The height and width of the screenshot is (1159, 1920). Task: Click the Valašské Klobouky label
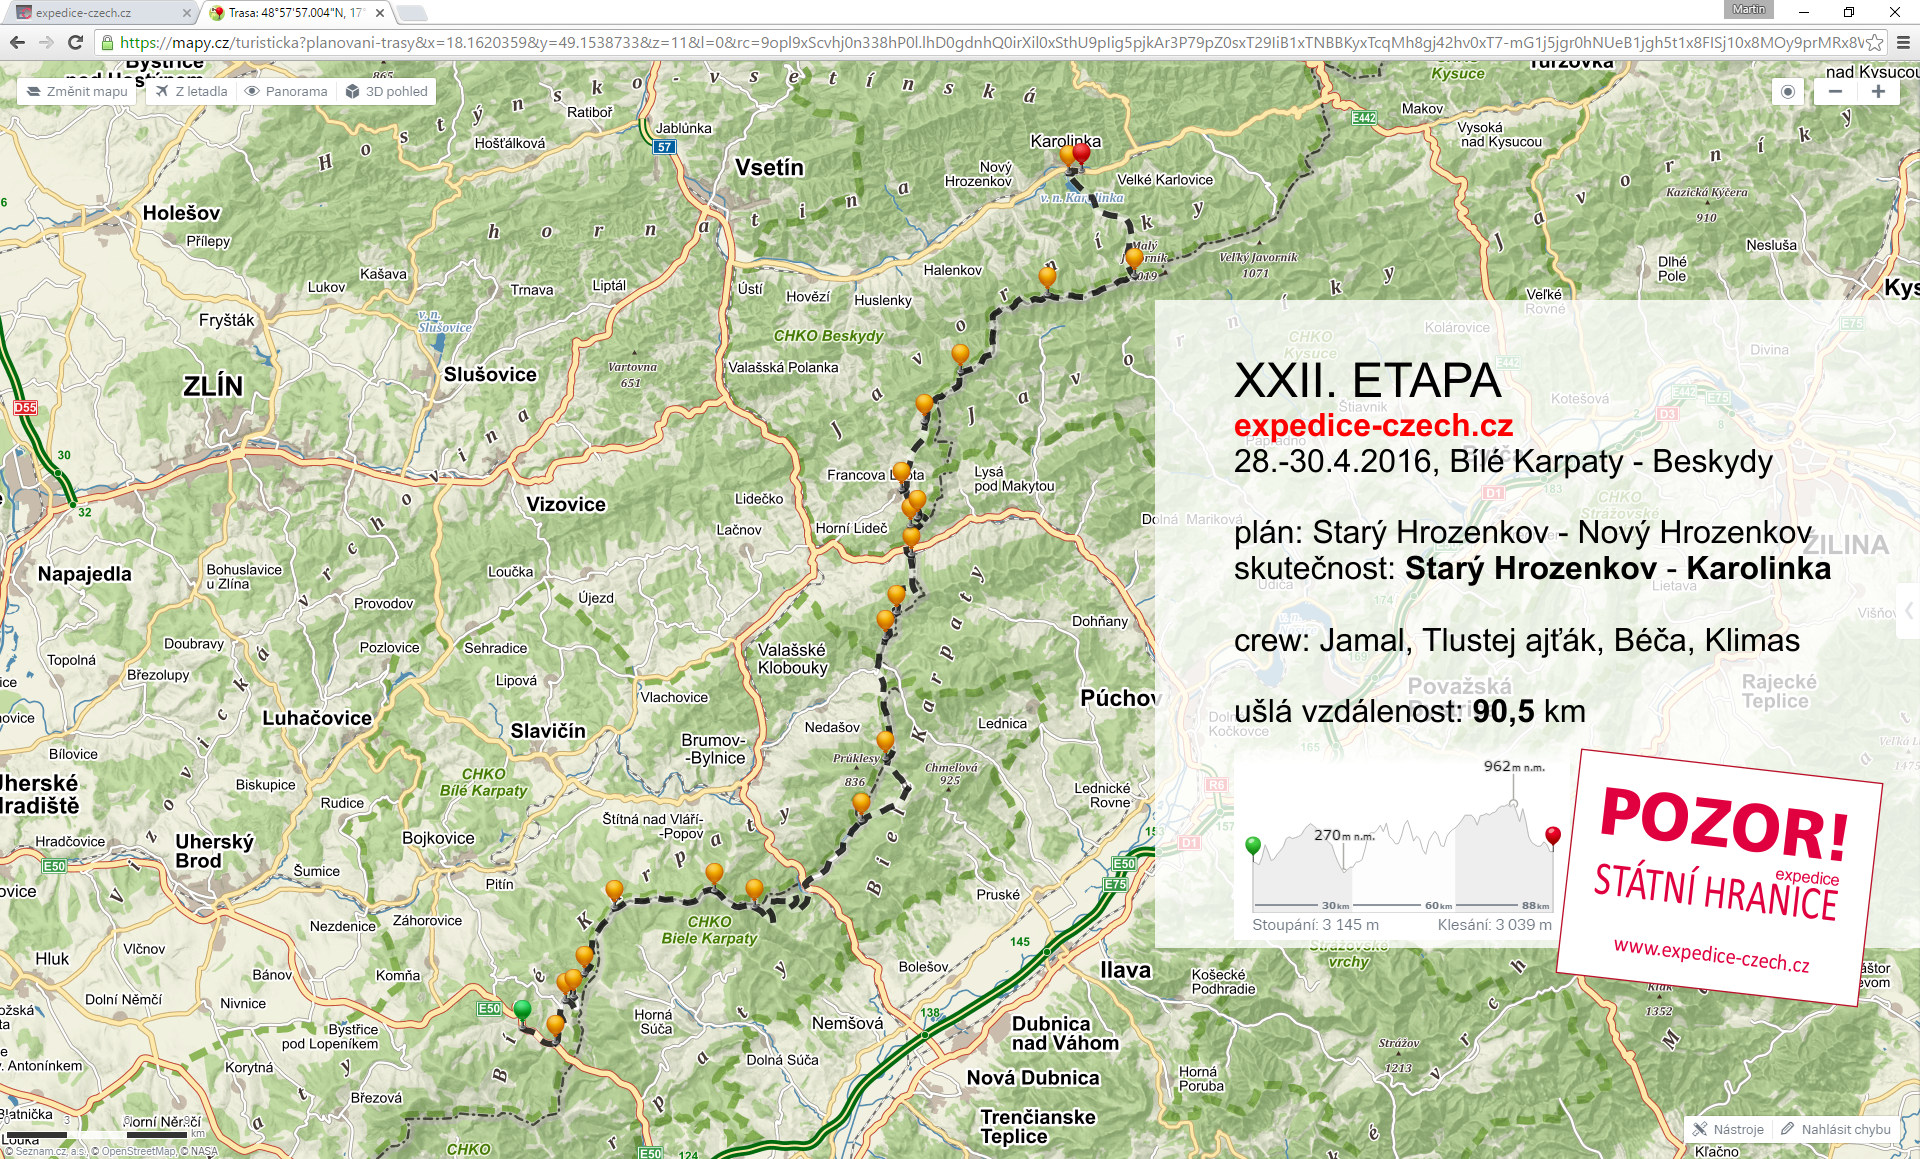(x=792, y=658)
